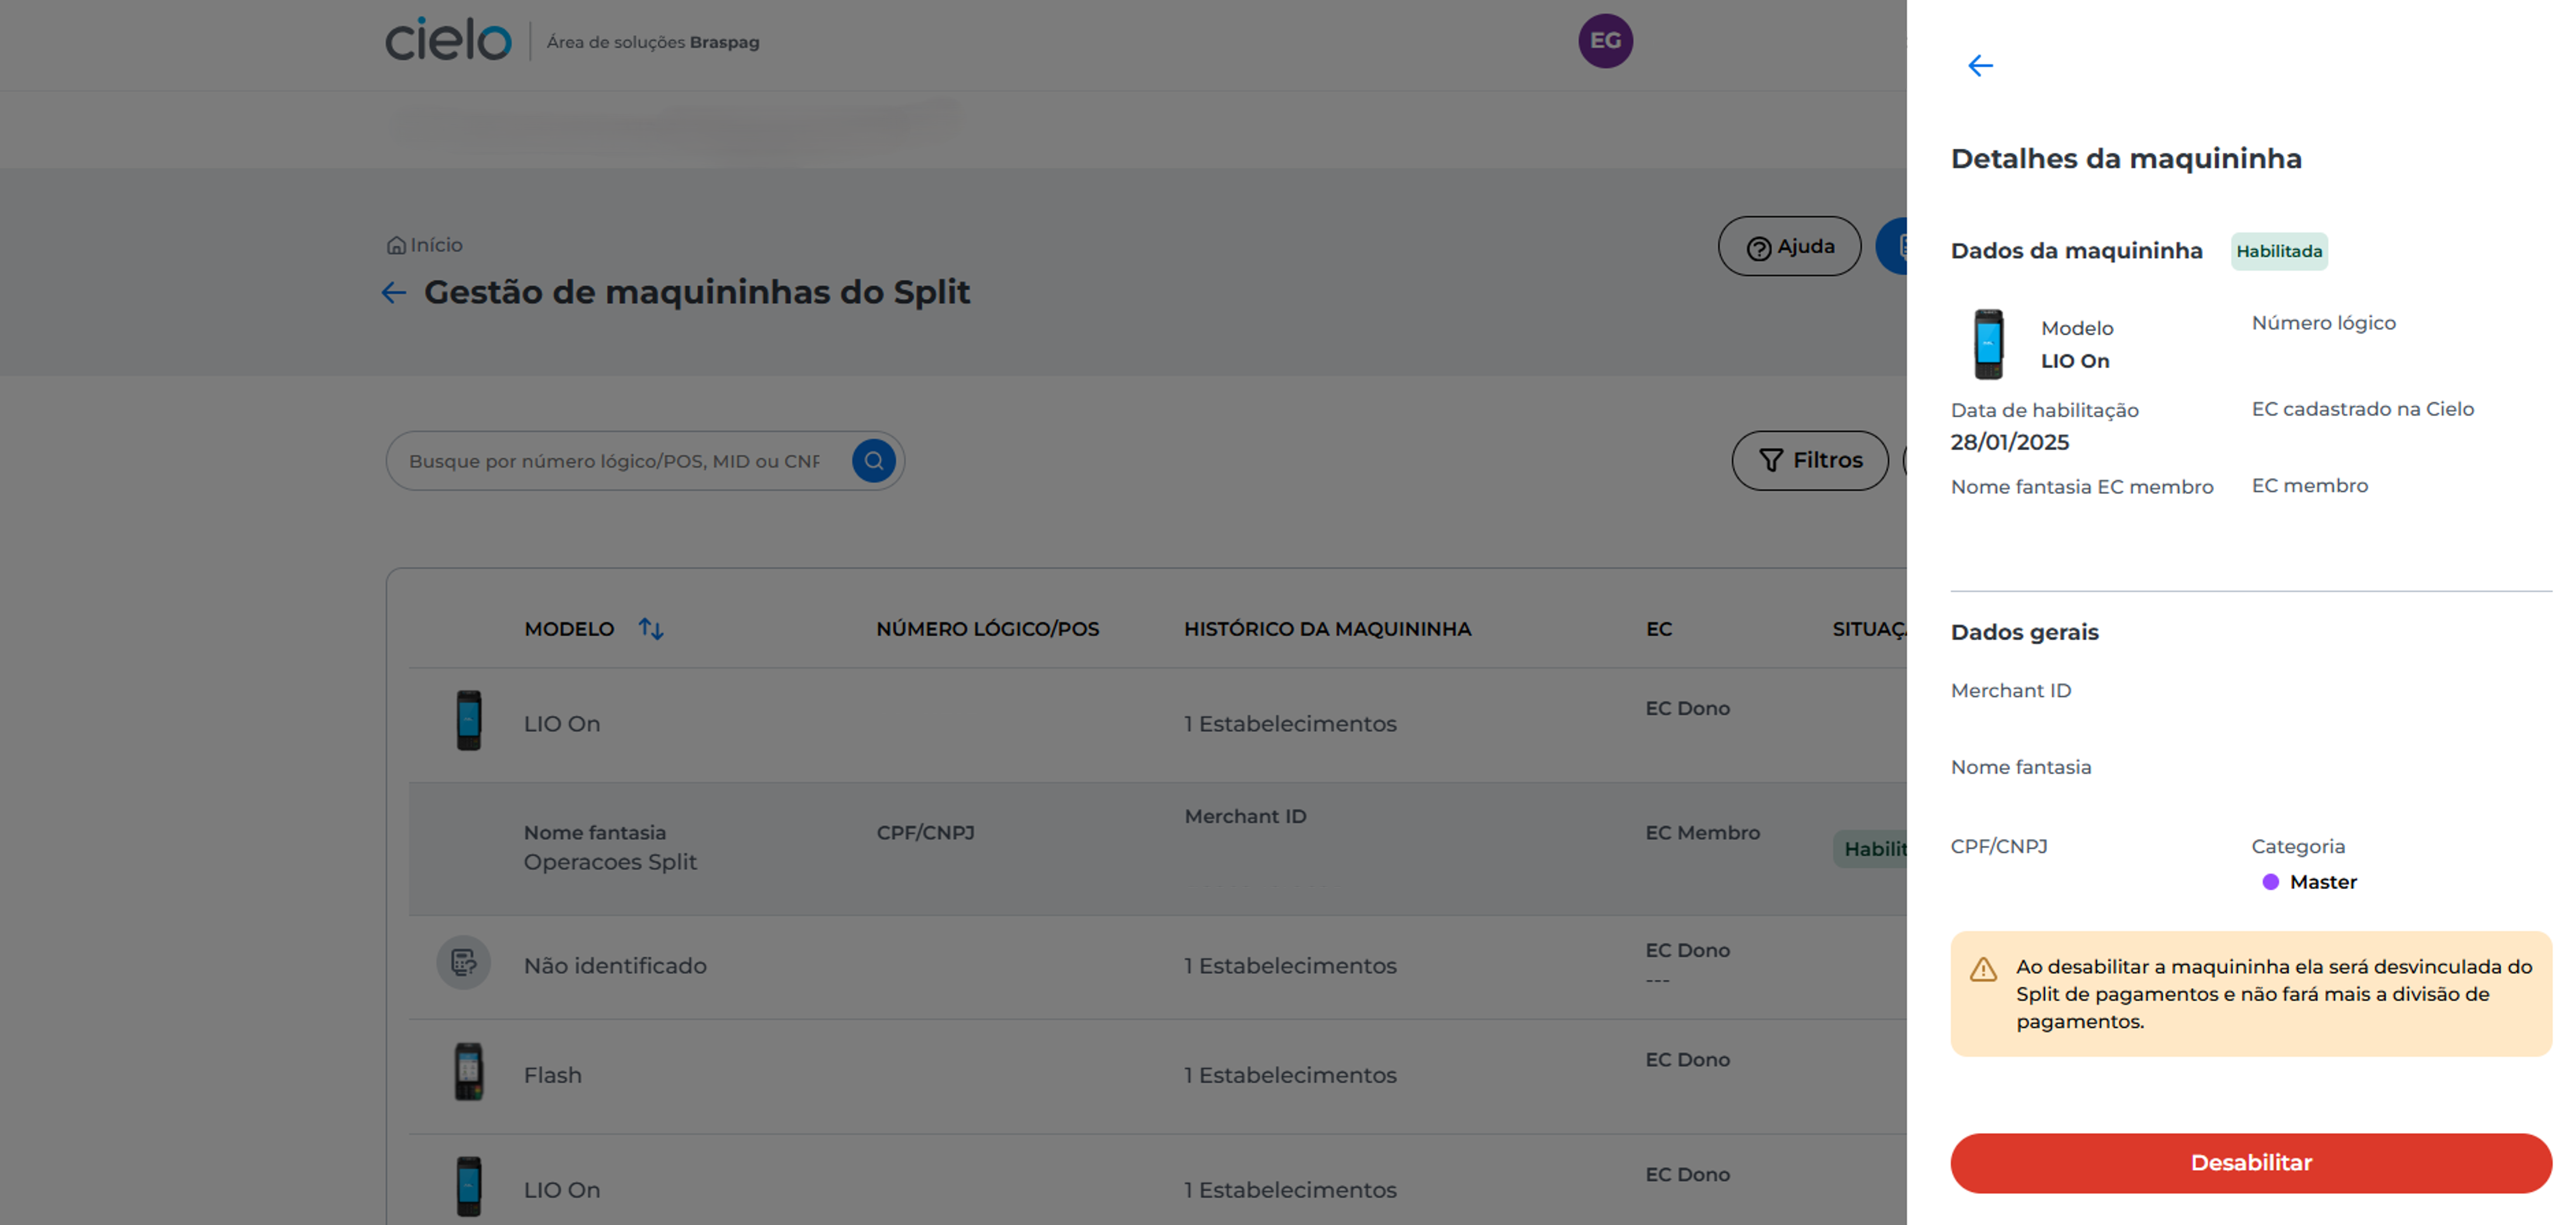Screen dimensions: 2576x1225
Task: Click the EC Dono text in Flash row
Action: tap(1687, 1060)
